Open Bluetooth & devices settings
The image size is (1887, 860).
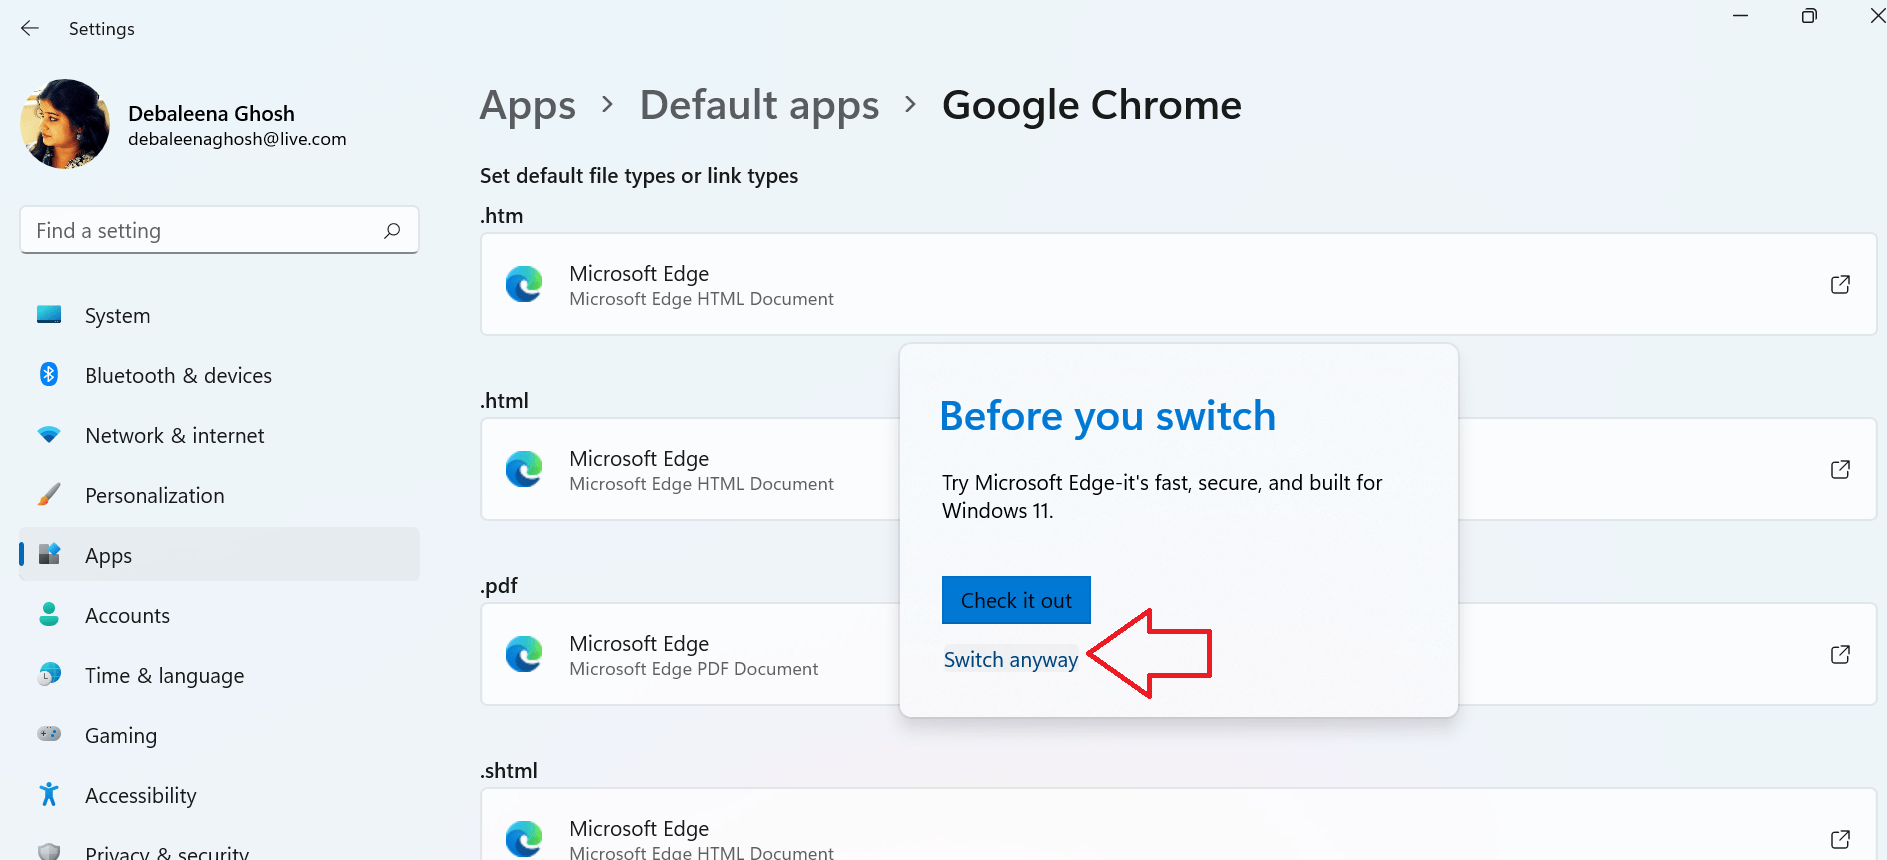tap(178, 376)
